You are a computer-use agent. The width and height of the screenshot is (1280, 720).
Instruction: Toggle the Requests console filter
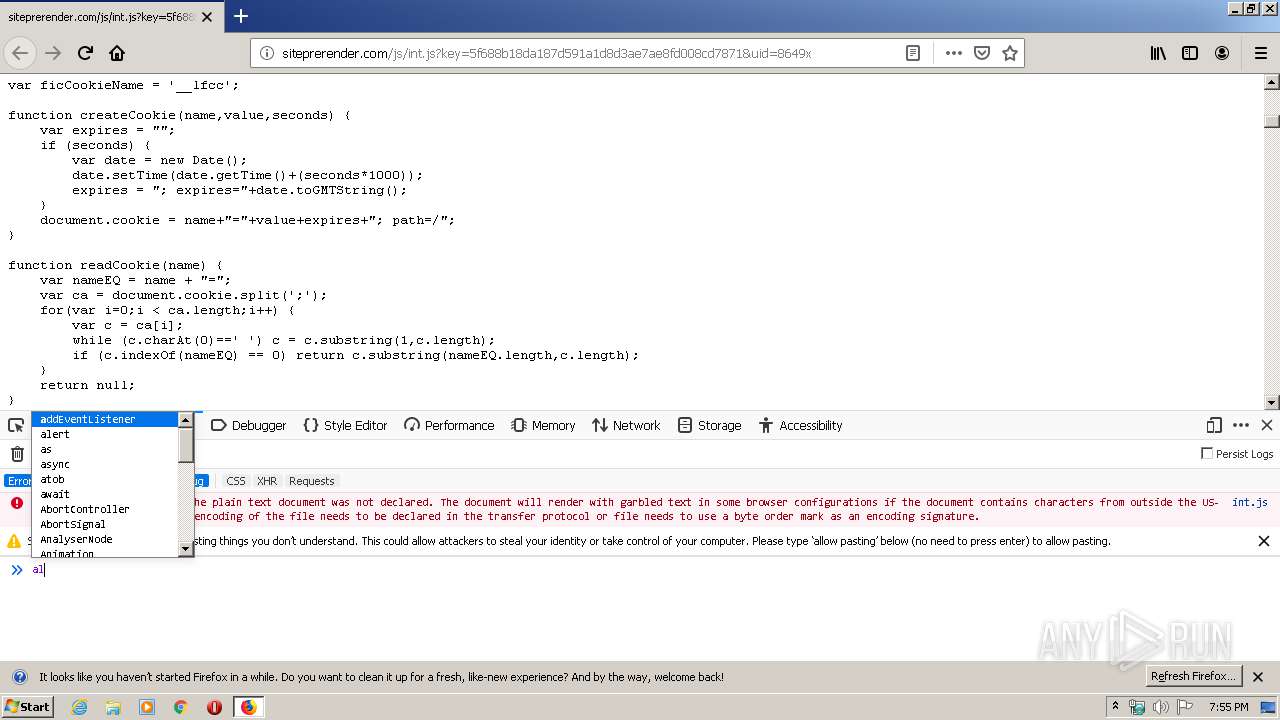pos(312,481)
